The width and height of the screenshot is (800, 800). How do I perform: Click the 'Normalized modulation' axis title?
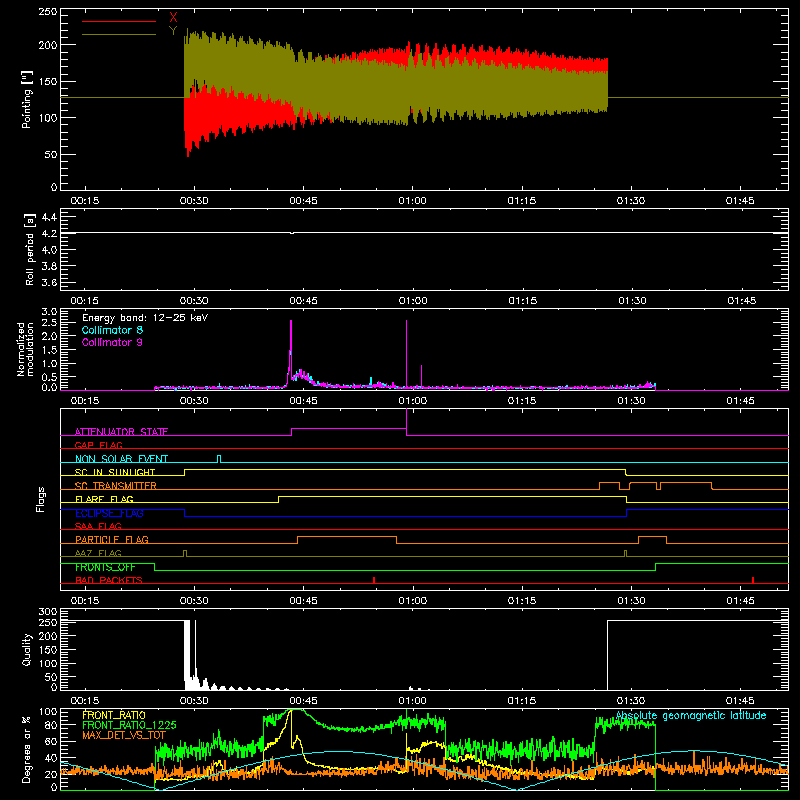click(x=25, y=349)
